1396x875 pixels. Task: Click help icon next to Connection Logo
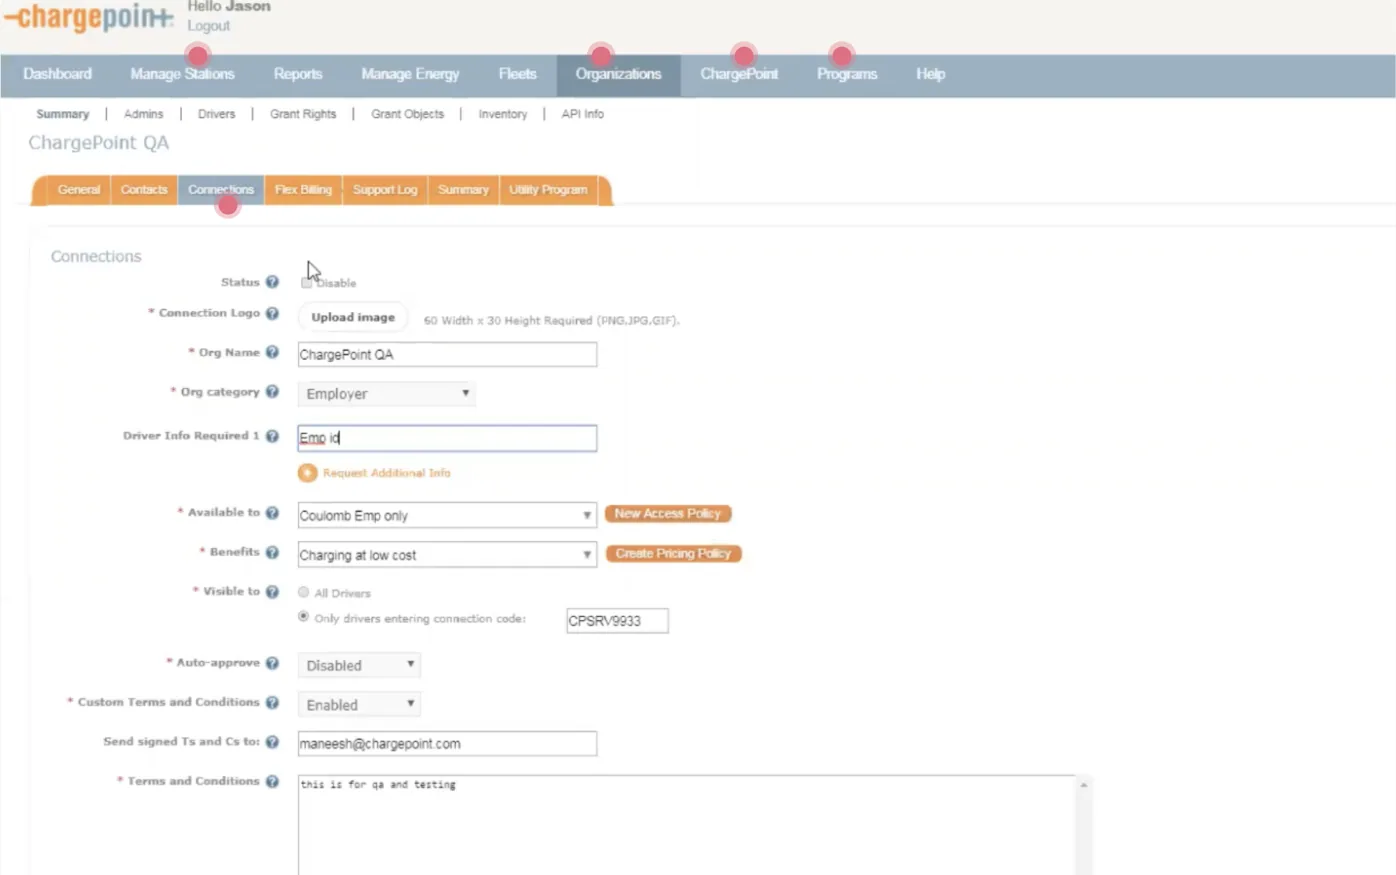tap(272, 313)
